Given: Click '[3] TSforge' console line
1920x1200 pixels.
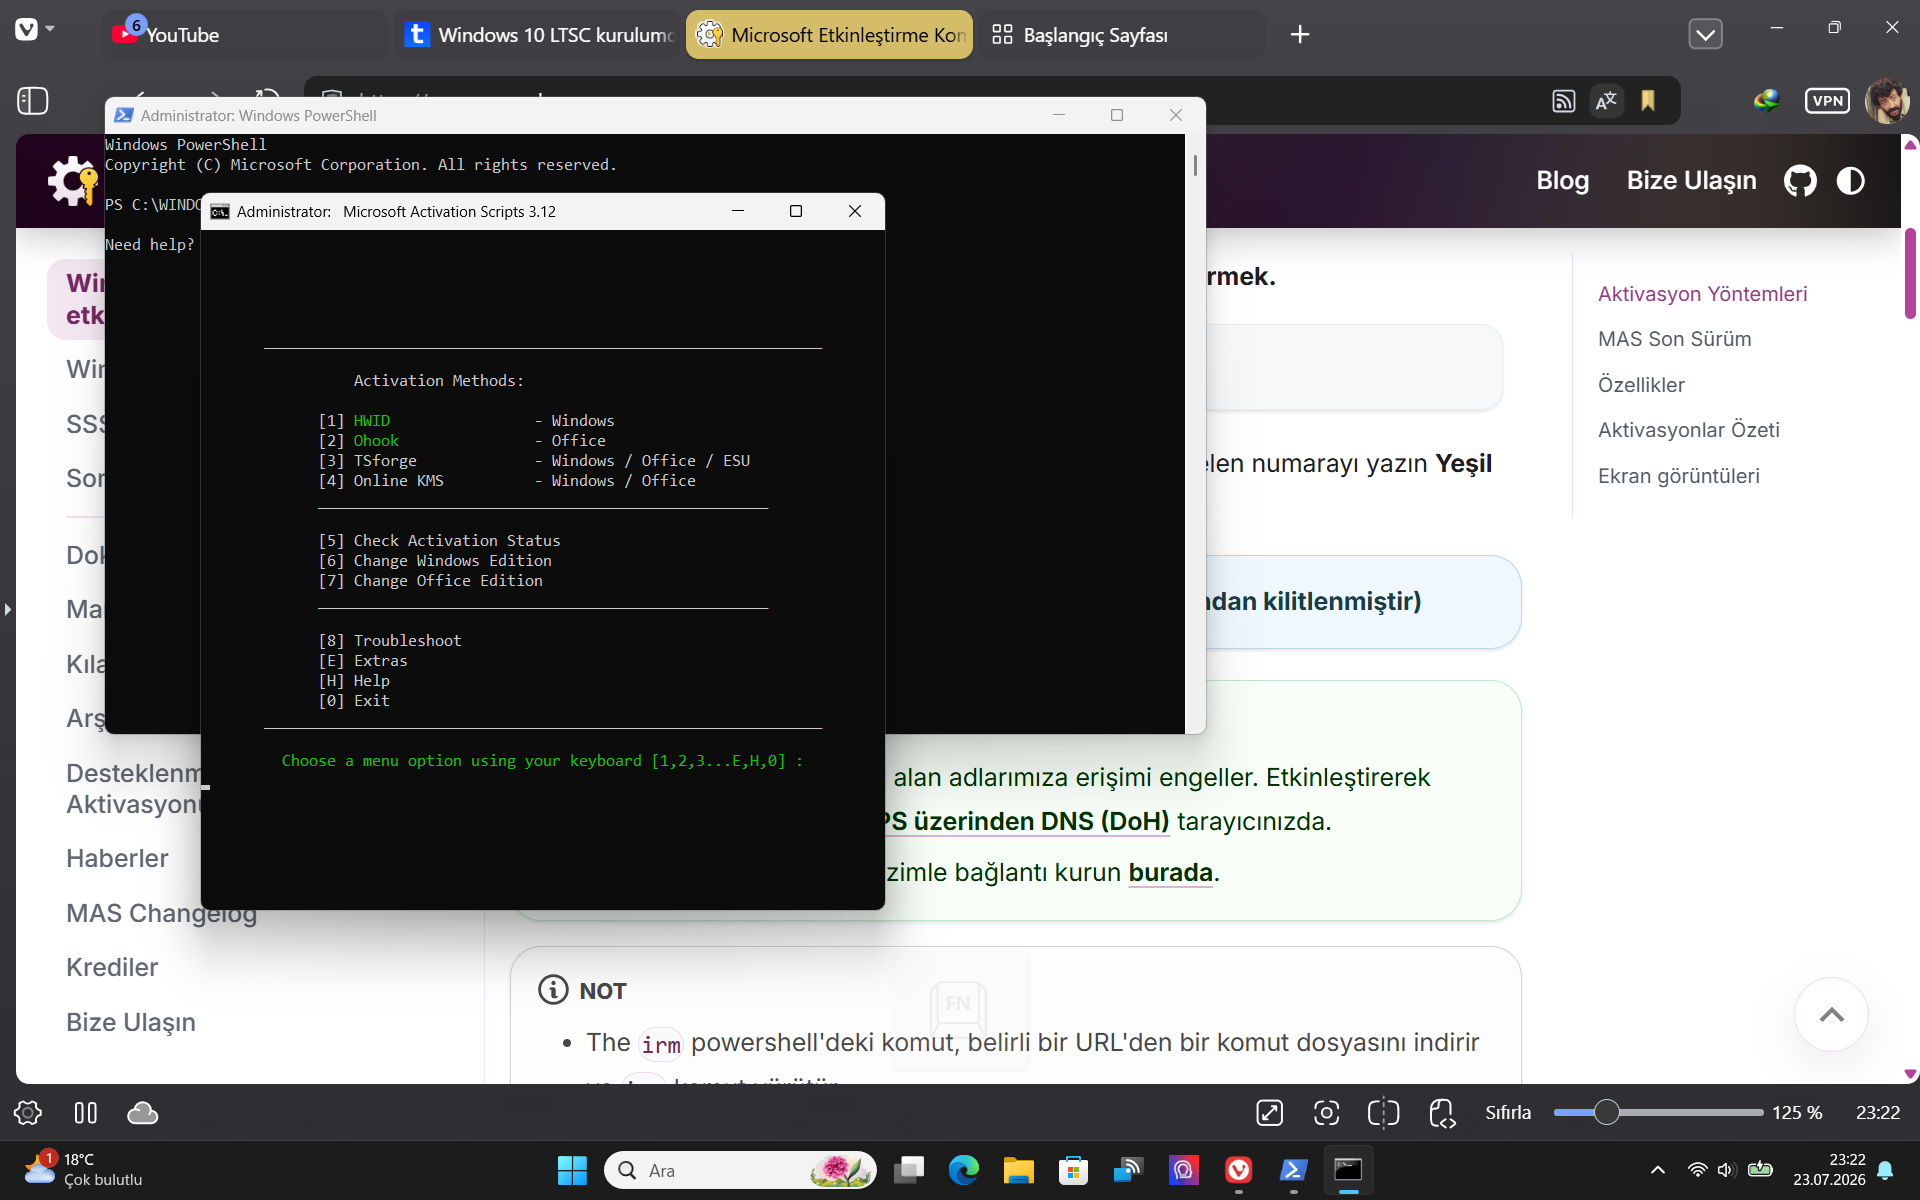Looking at the screenshot, I should click(x=534, y=461).
